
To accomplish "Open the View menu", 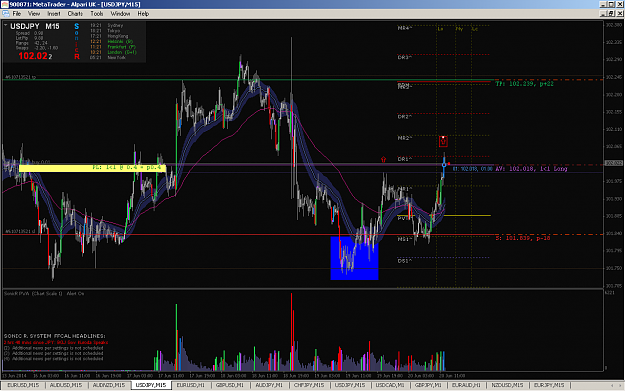I will 34,14.
